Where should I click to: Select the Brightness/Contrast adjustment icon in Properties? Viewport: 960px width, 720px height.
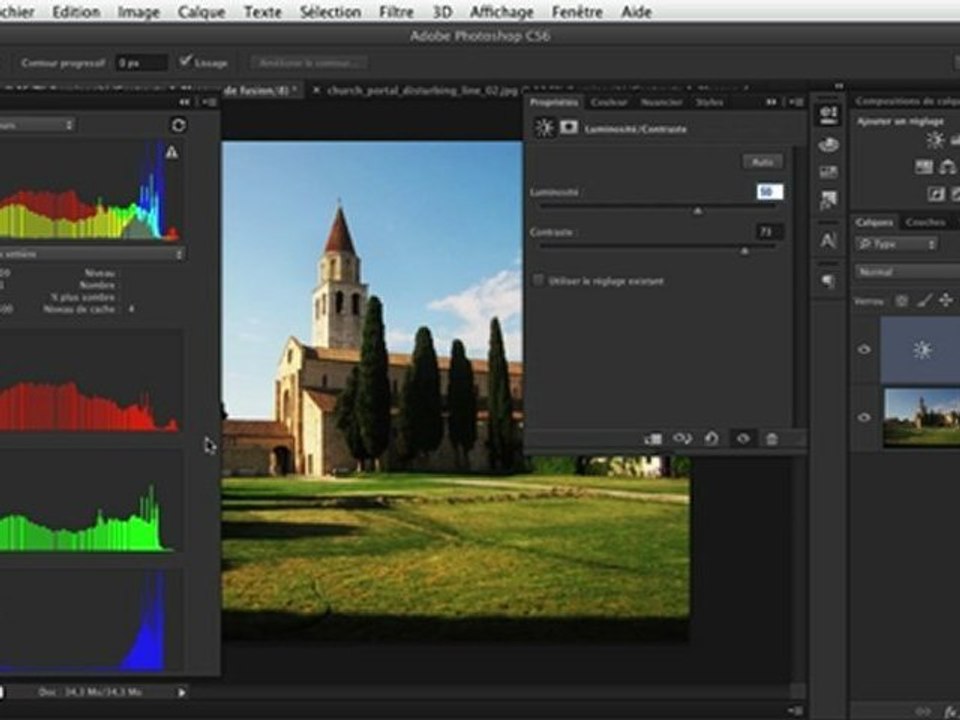[x=544, y=128]
